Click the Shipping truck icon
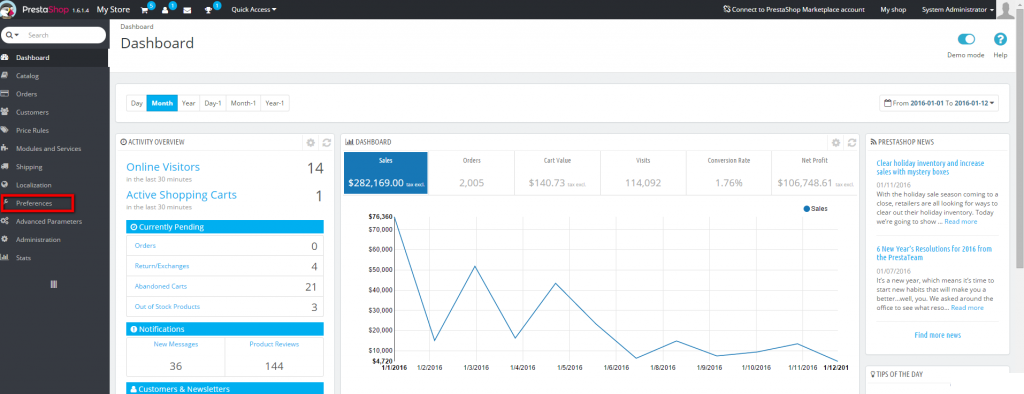Viewport: 1024px width, 394px height. tap(5, 167)
